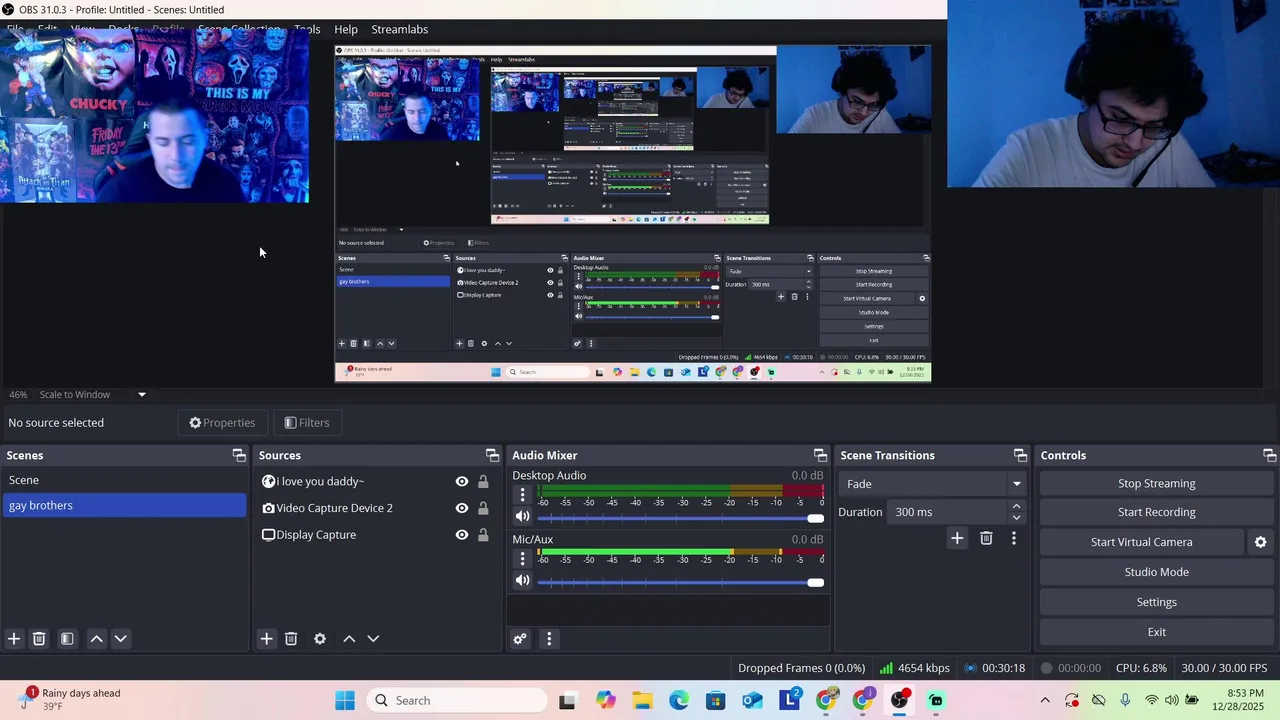The image size is (1280, 720).
Task: Increase the transition duration with the up arrow
Action: [x=1016, y=506]
